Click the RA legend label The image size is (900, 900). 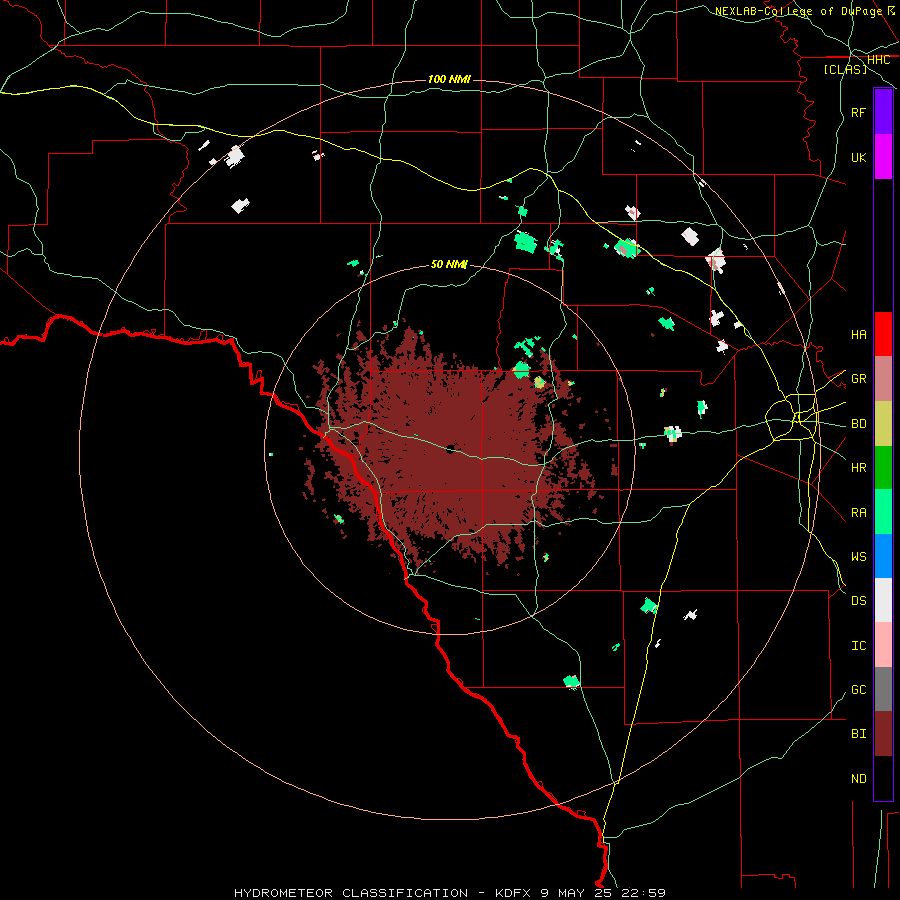pyautogui.click(x=858, y=512)
